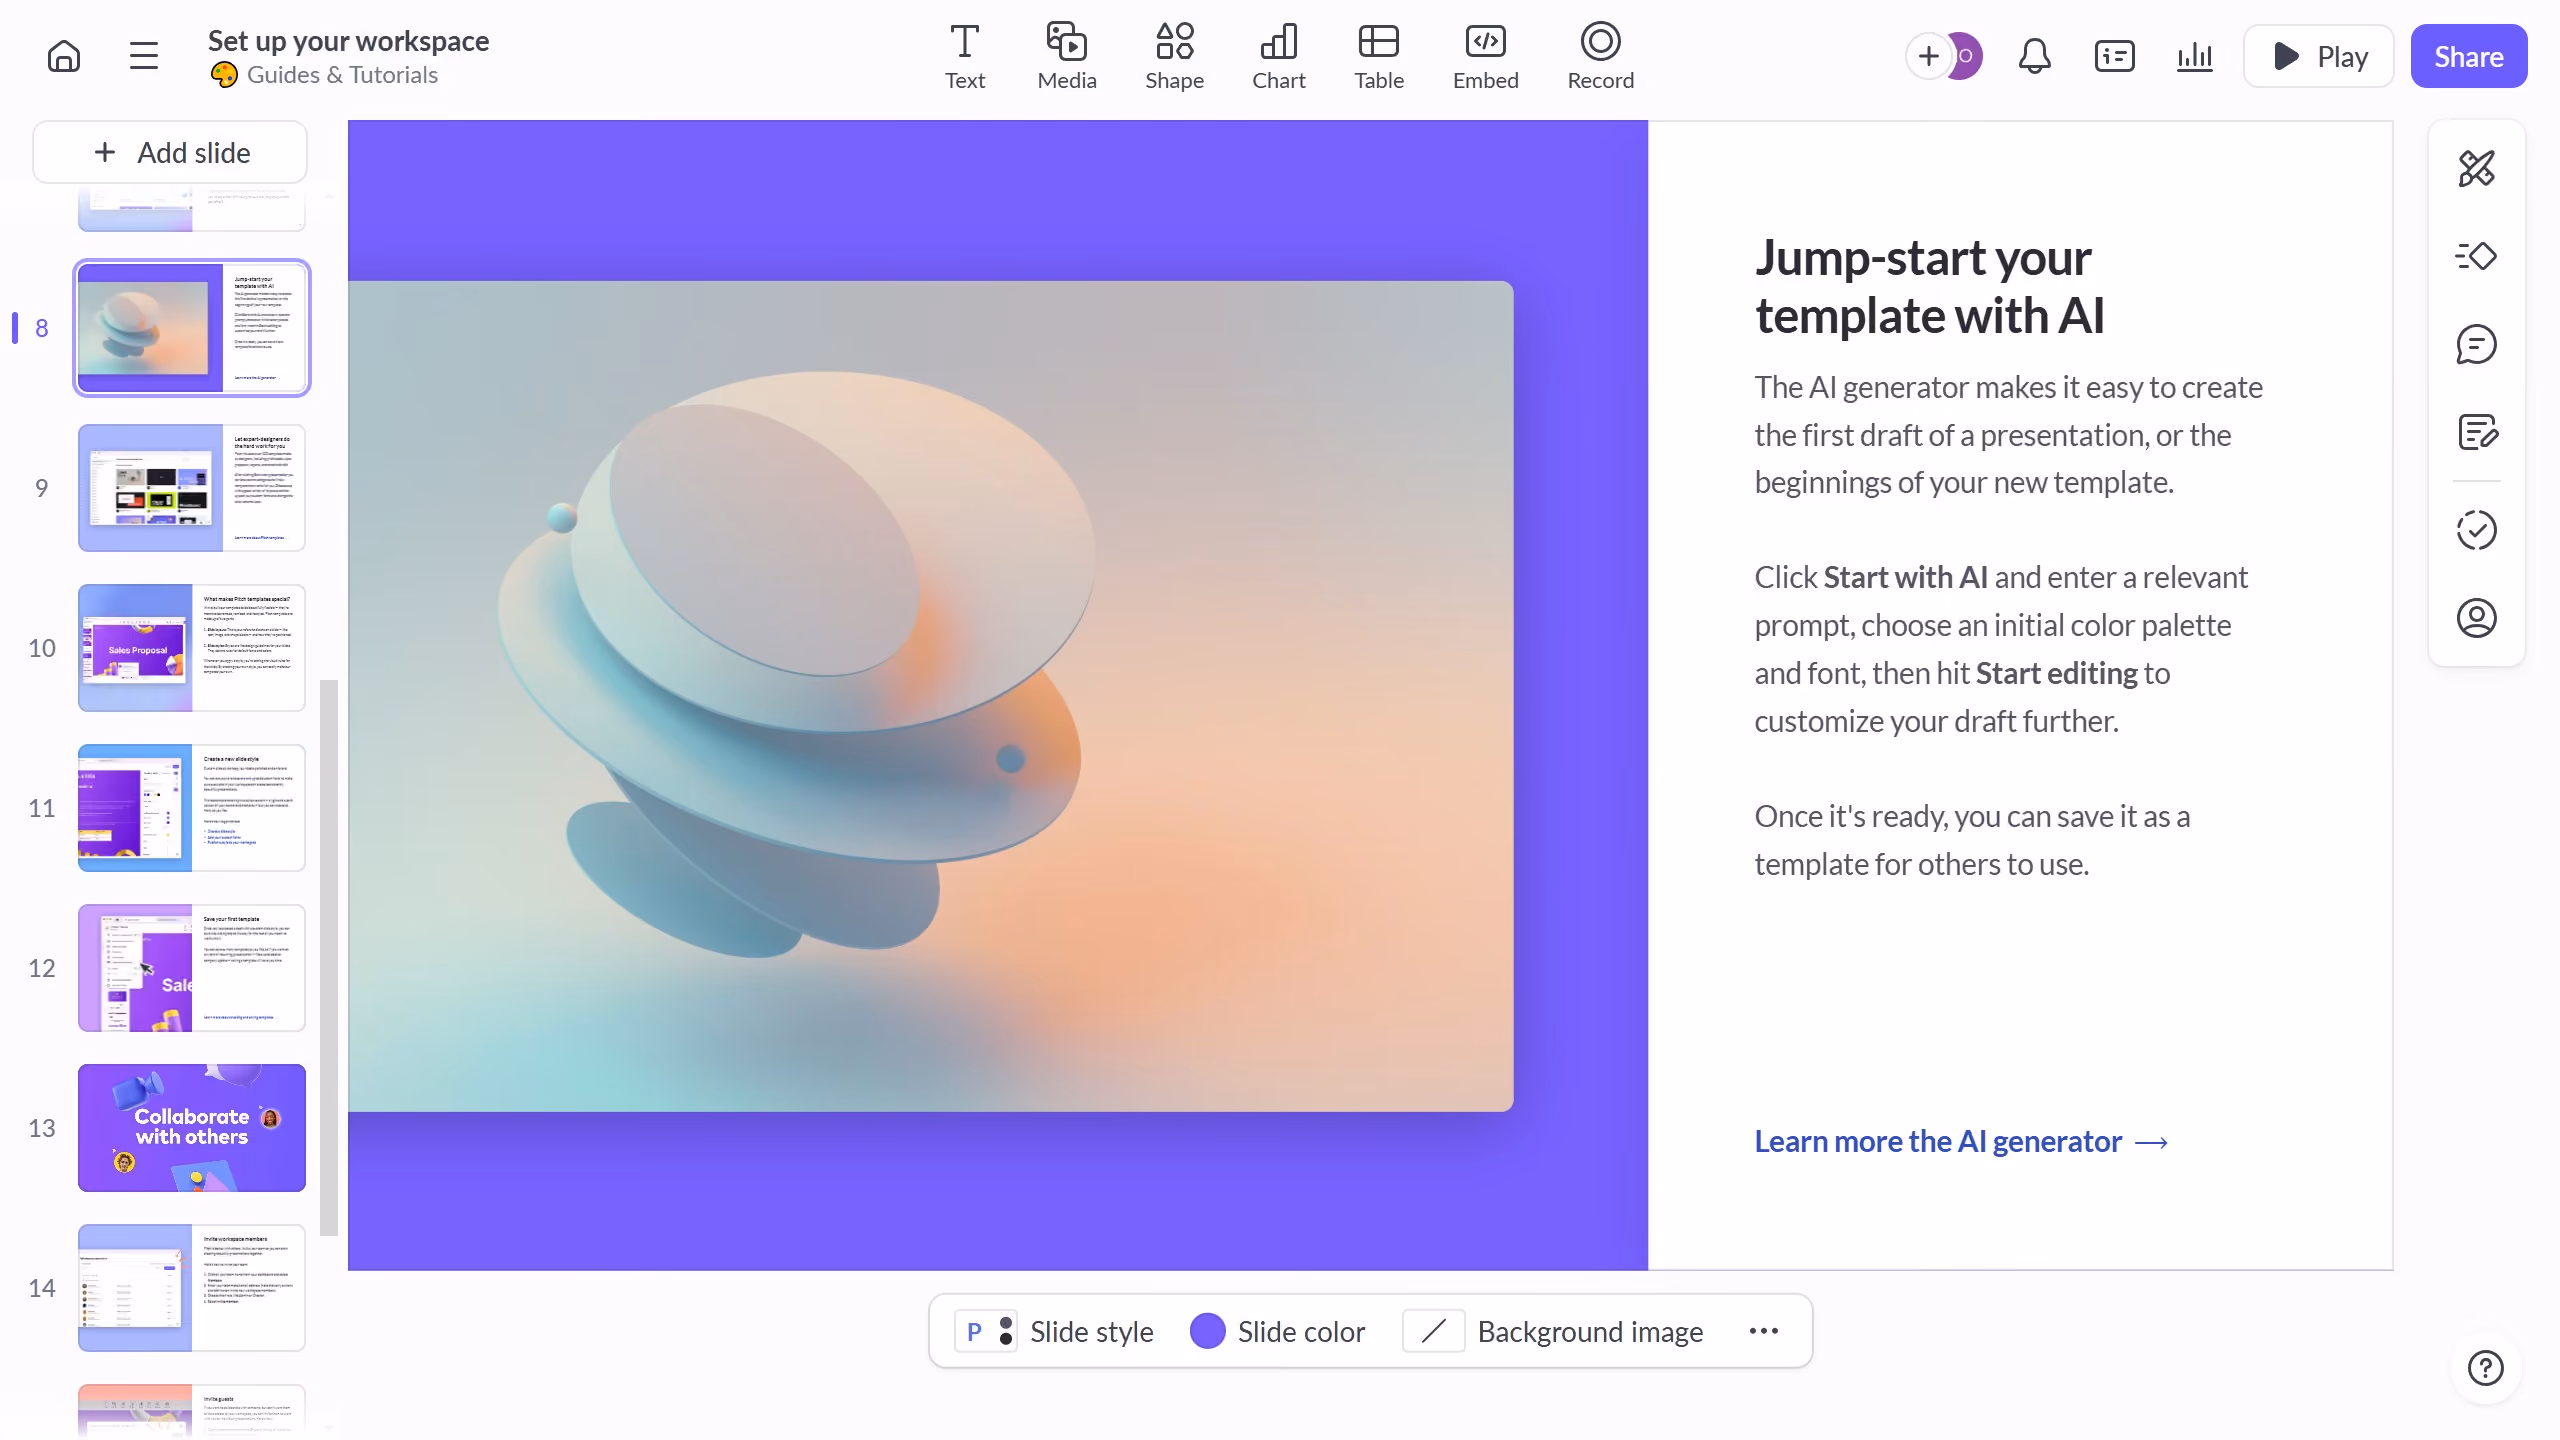Open the hamburger menu
2560x1440 pixels.
[144, 56]
